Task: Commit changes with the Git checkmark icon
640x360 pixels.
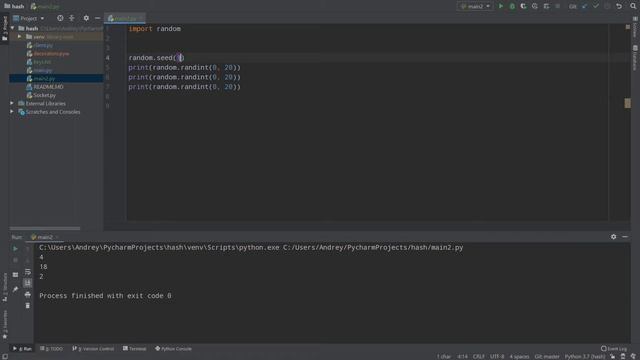Action: tap(596, 6)
